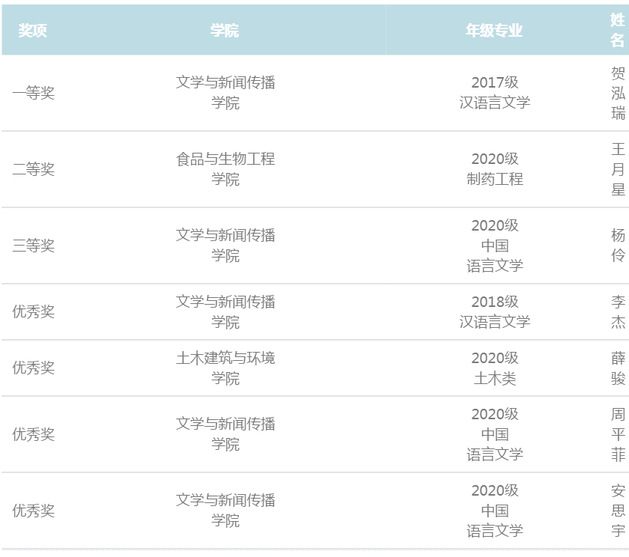Select the 土木建筑与环境学院 cell
The image size is (629, 557).
[225, 367]
